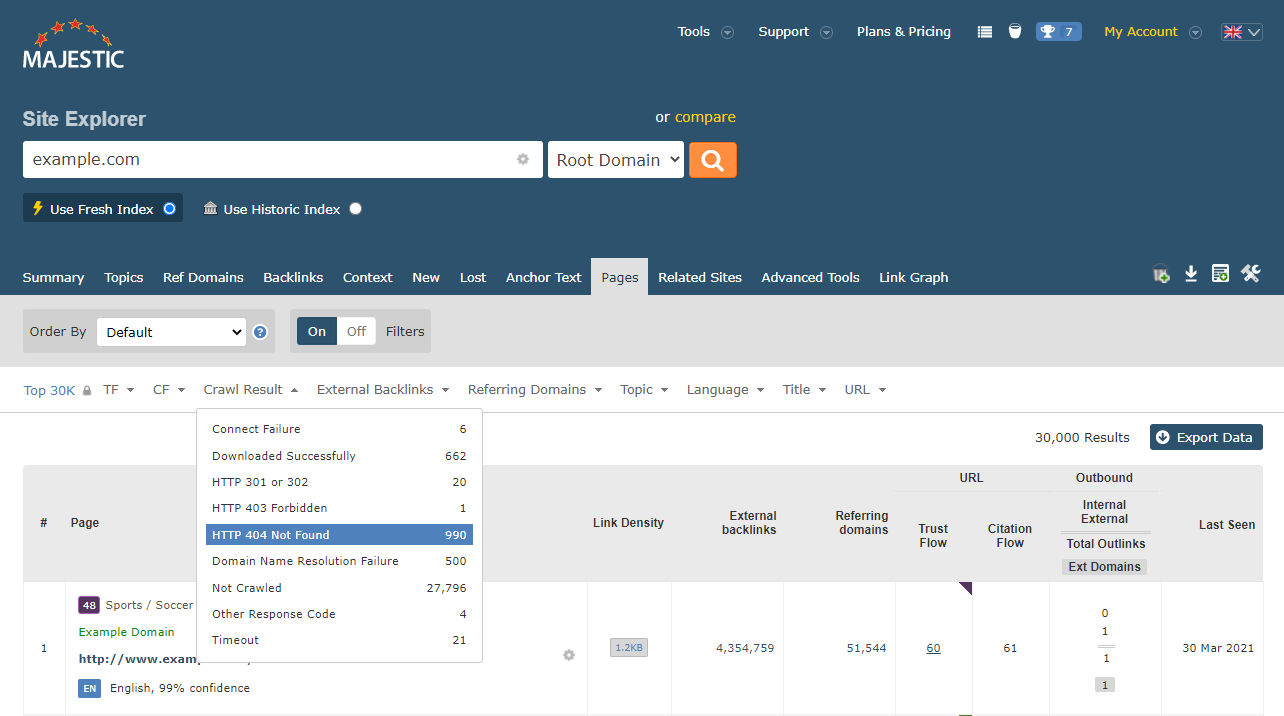This screenshot has height=716, width=1284.
Task: Expand the Support menu
Action: (x=795, y=32)
